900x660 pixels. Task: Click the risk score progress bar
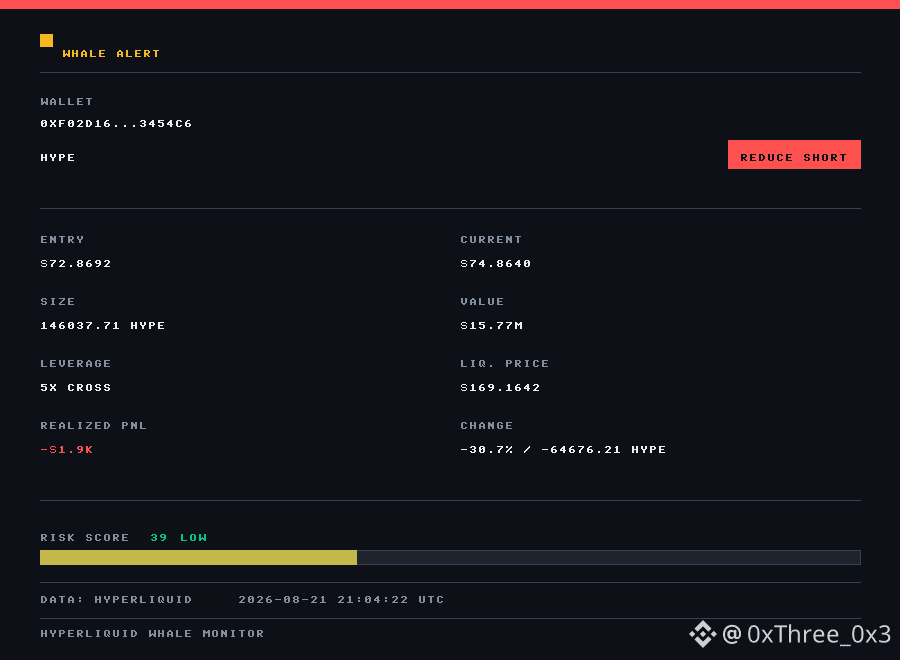[x=450, y=557]
